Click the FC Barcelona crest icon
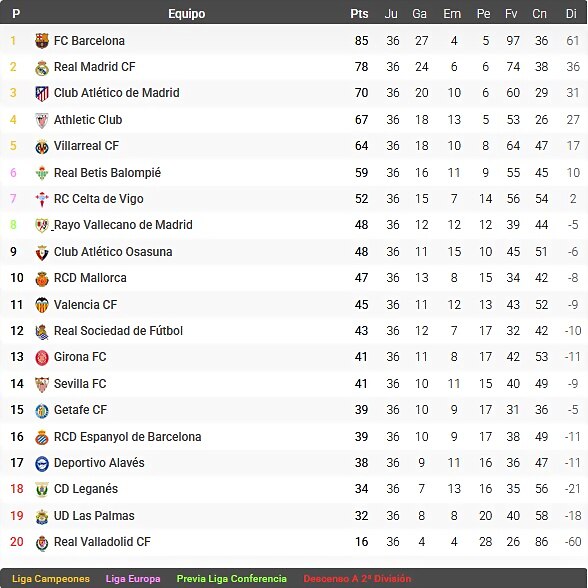The width and height of the screenshot is (588, 588). pos(42,40)
